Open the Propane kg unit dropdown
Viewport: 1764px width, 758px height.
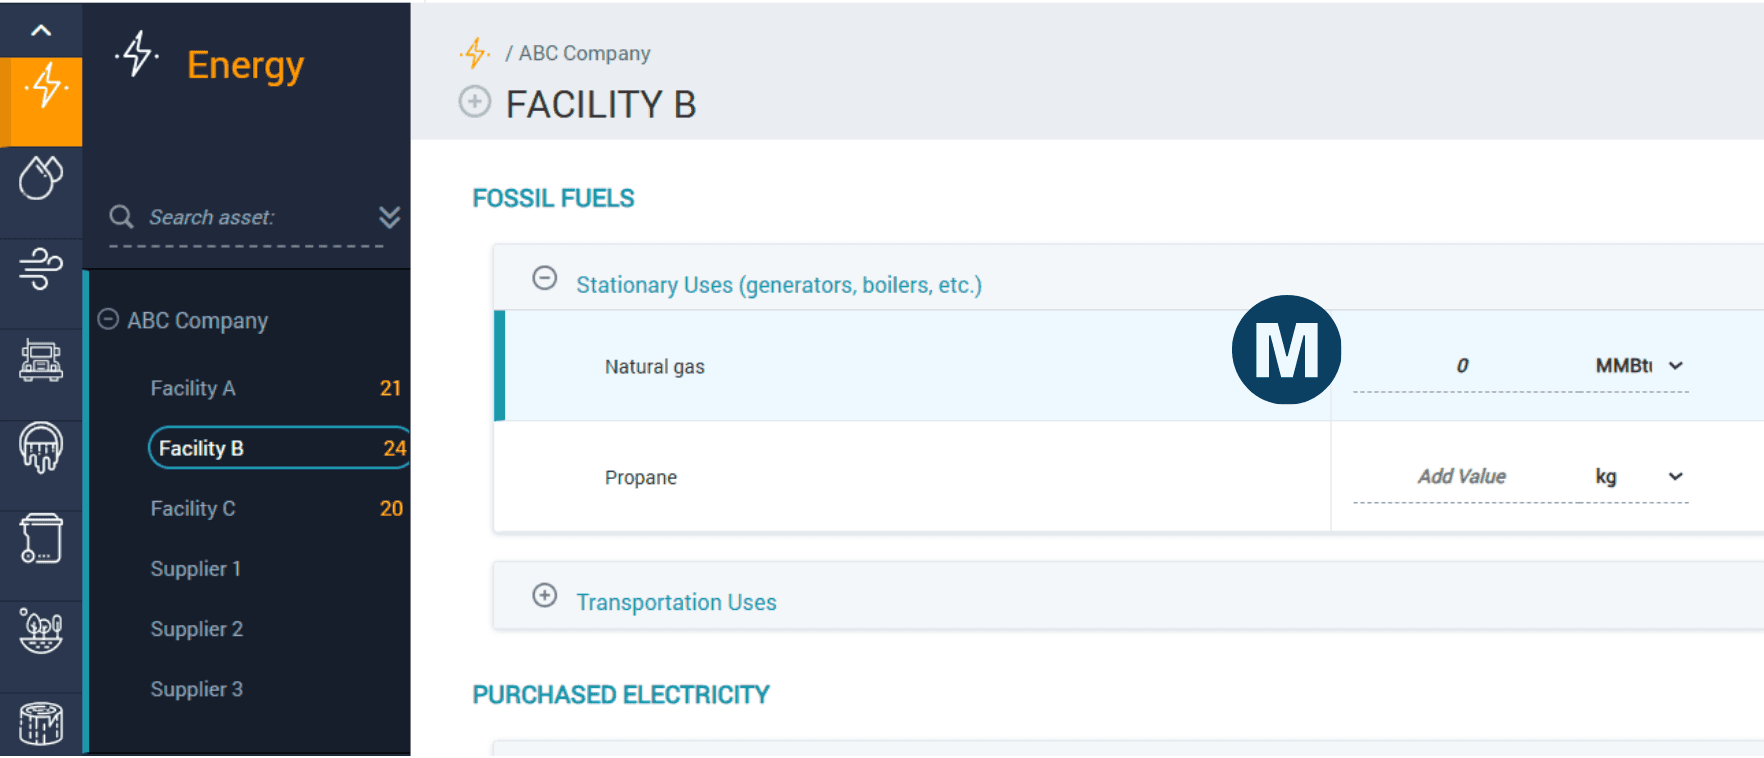[1640, 477]
